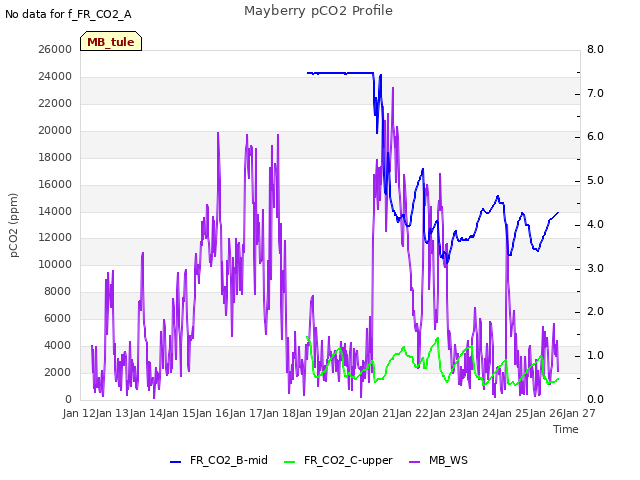The image size is (640, 480).
Task: Click the 18000 left axis value
Action: pos(55,157)
